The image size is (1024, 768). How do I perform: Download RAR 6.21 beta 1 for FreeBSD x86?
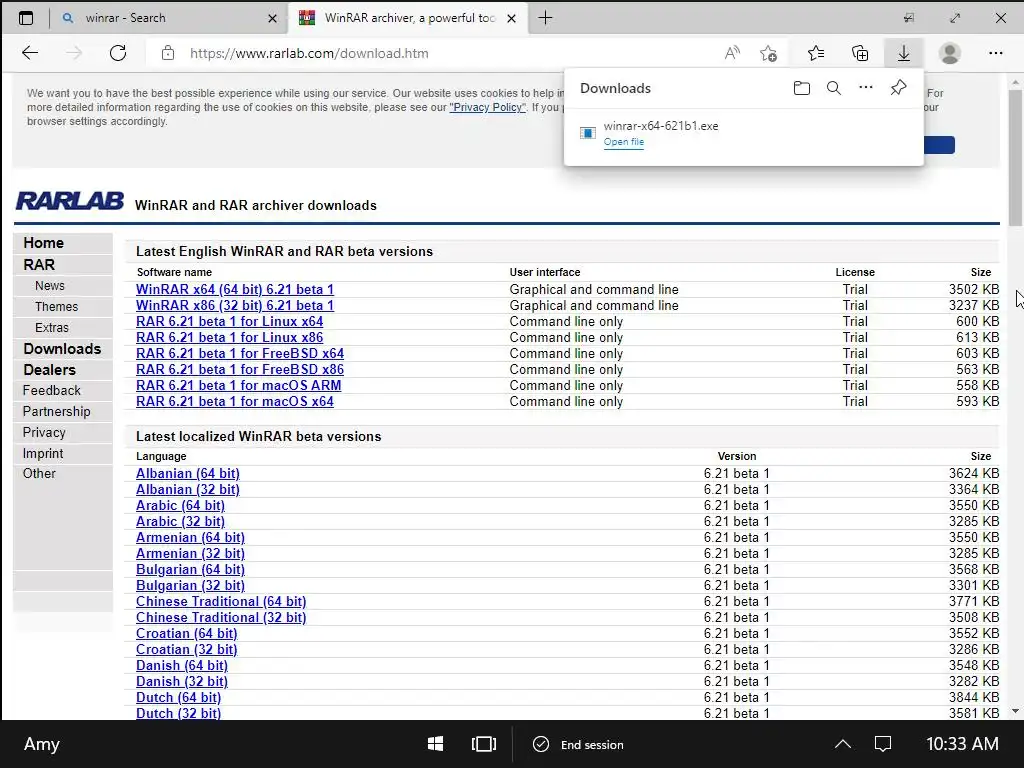(x=240, y=370)
